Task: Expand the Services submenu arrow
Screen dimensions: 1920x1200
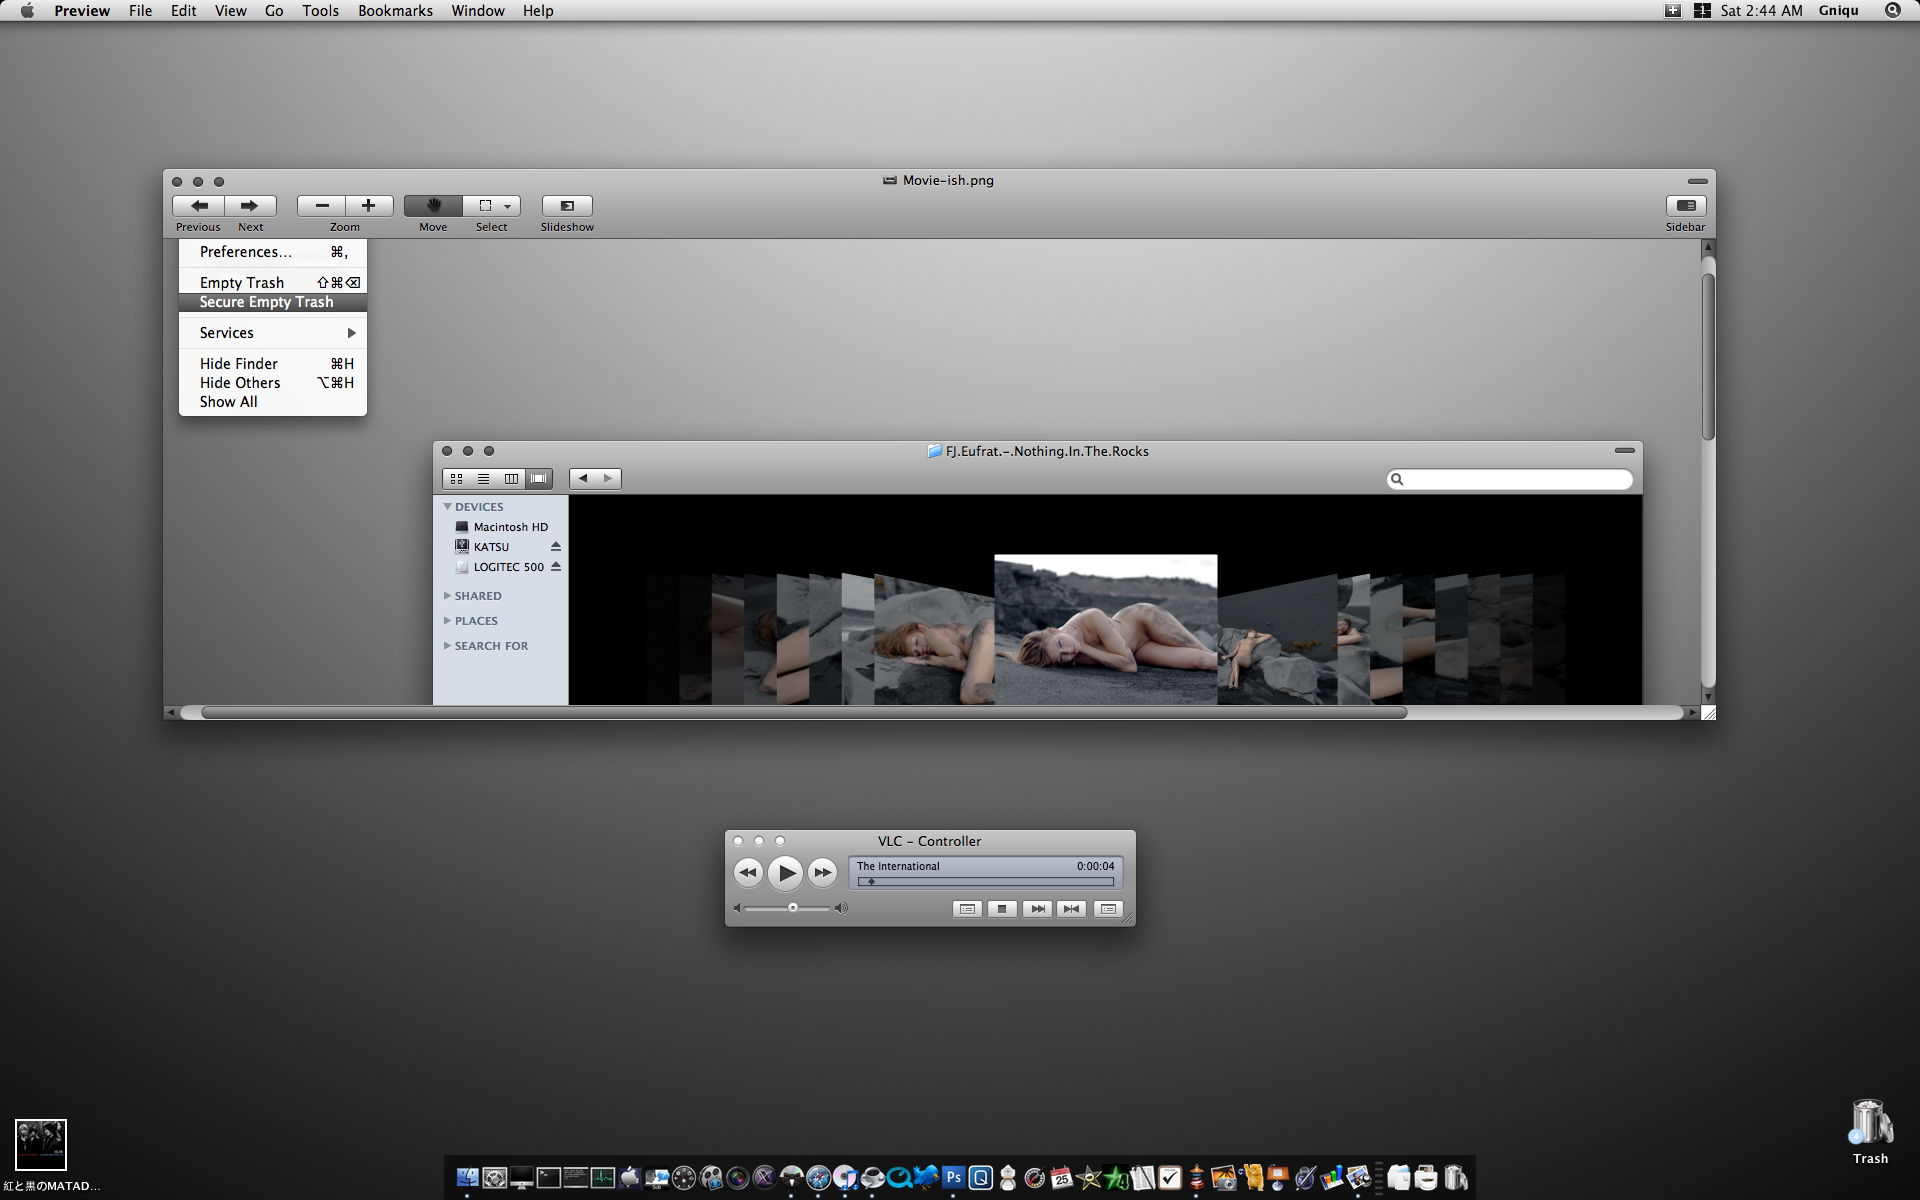Action: click(351, 333)
